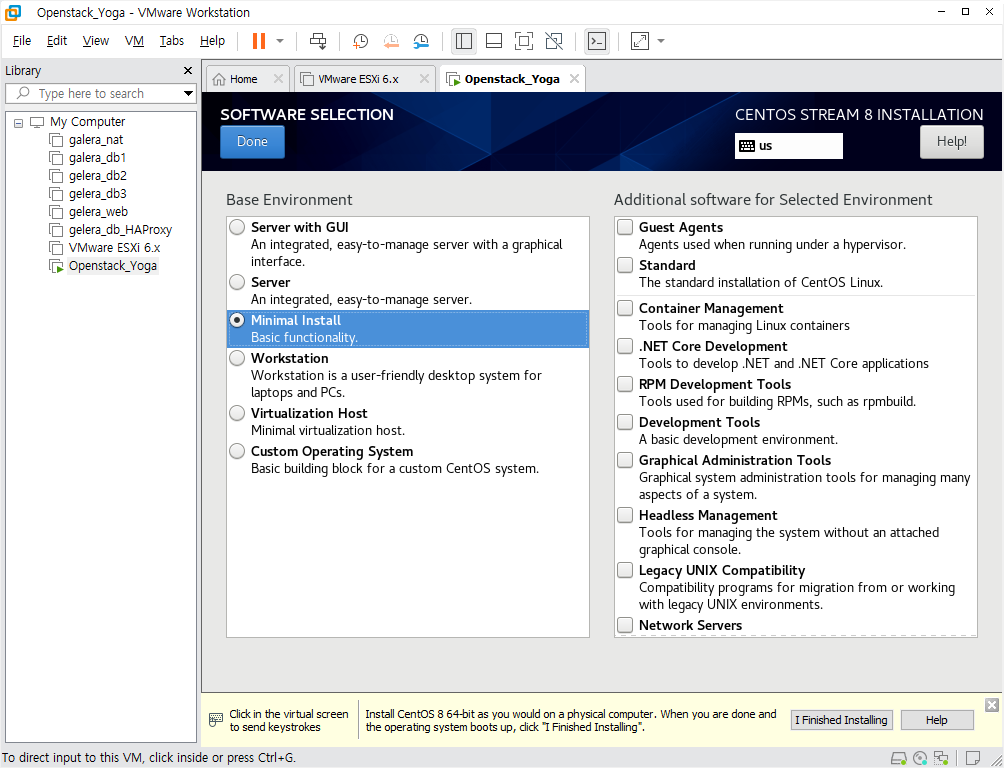Viewport: 1004px width, 768px height.
Task: Select Custom Operating System environment
Action: coord(237,451)
